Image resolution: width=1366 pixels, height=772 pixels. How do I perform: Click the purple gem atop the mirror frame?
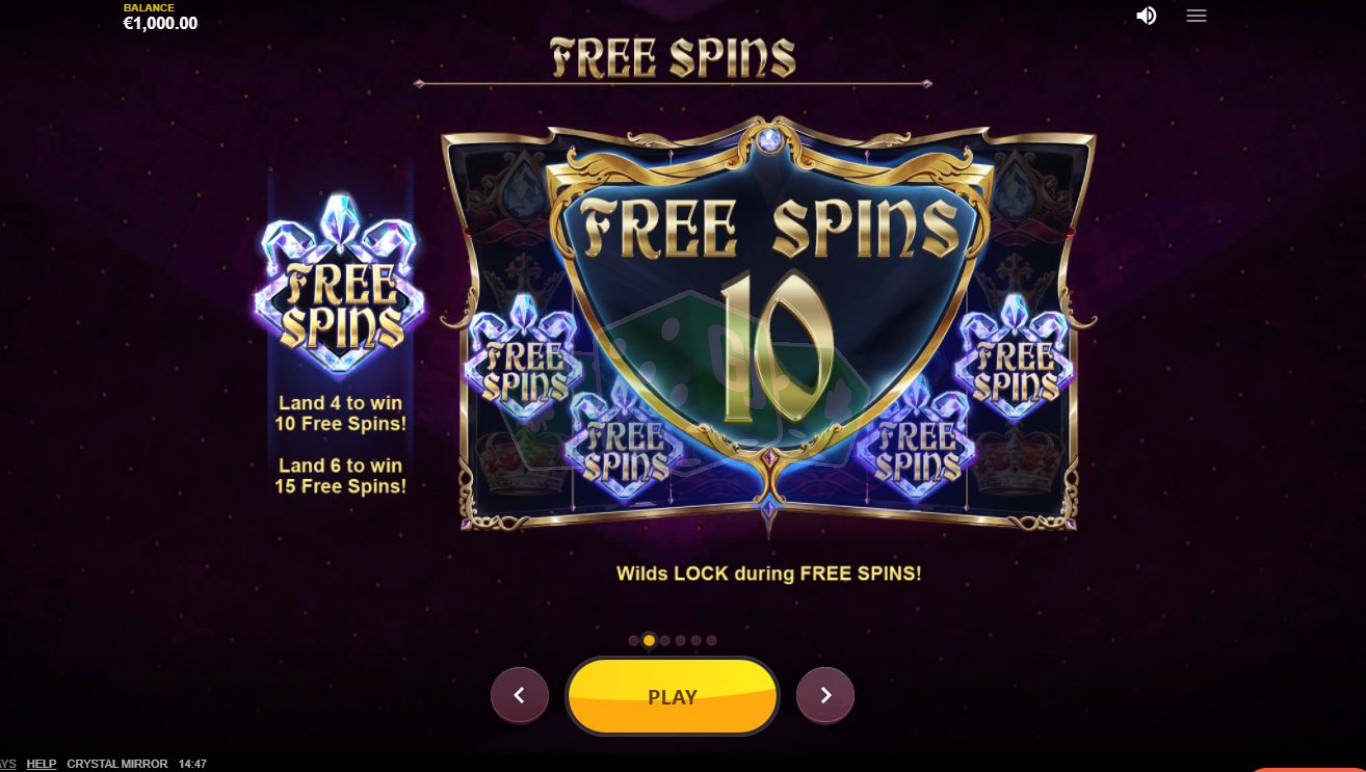(x=769, y=141)
